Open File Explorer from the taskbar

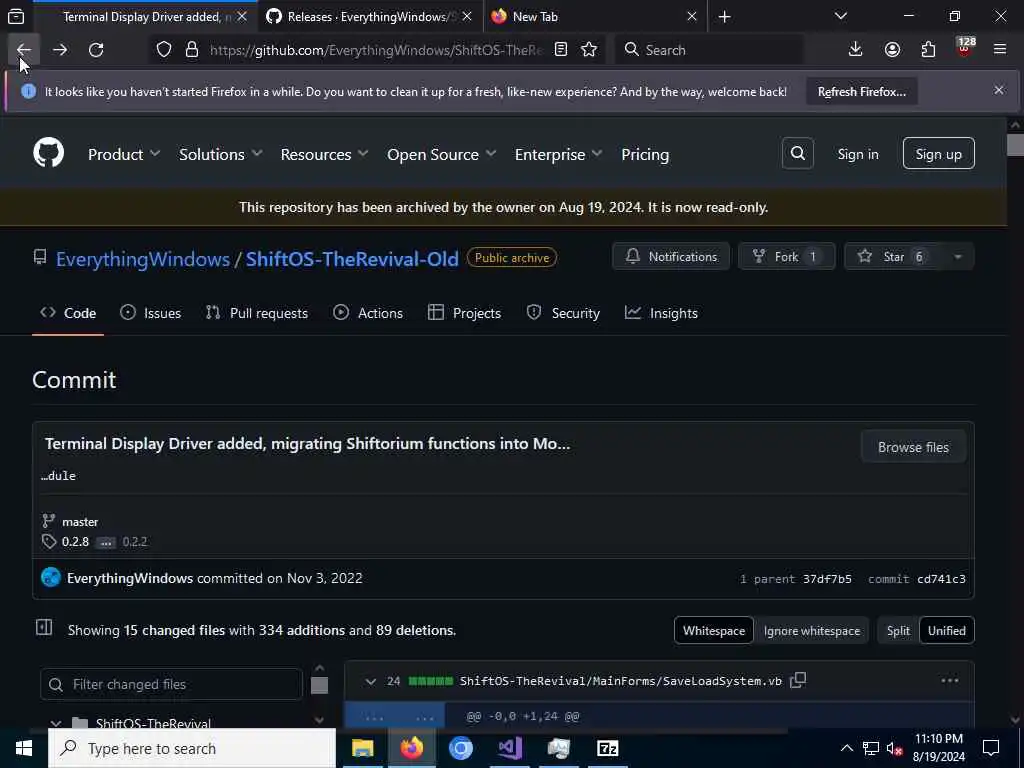[x=362, y=748]
